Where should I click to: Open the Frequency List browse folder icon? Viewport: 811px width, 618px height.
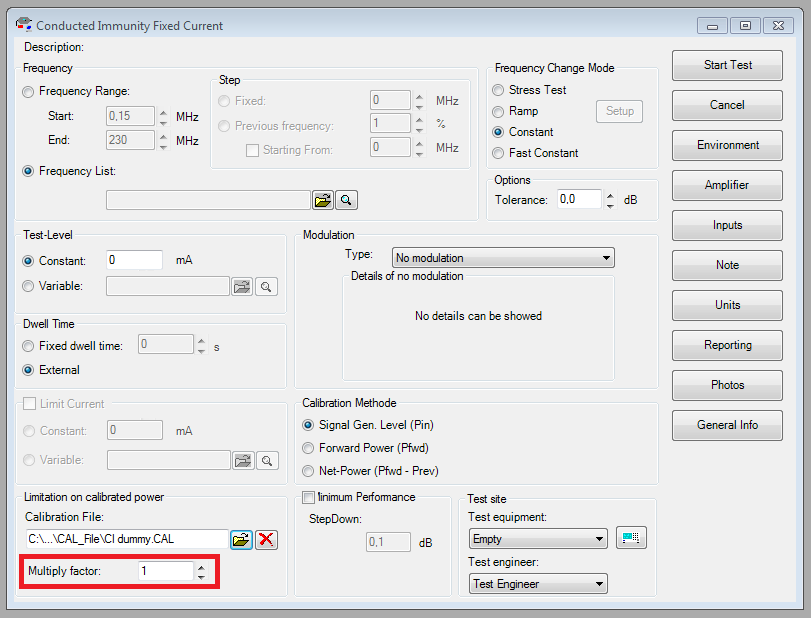point(322,200)
